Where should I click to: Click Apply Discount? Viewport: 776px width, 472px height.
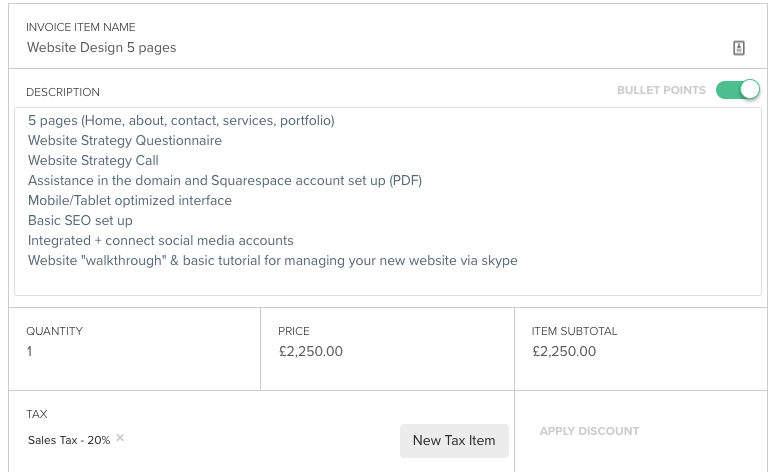pos(589,431)
